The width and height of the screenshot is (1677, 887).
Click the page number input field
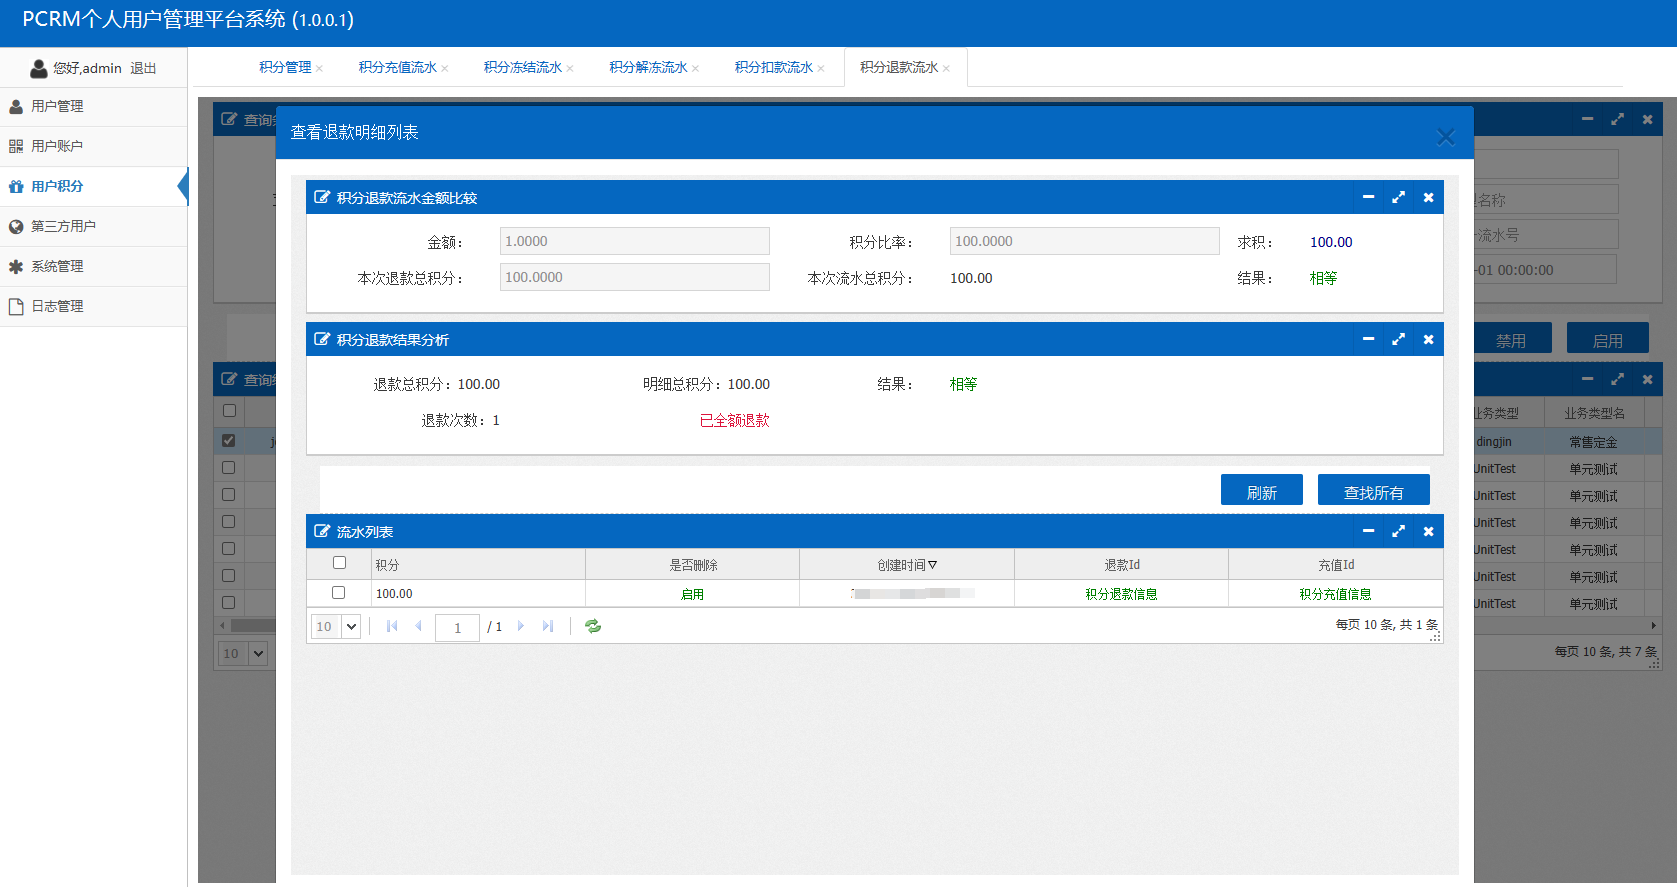click(457, 627)
